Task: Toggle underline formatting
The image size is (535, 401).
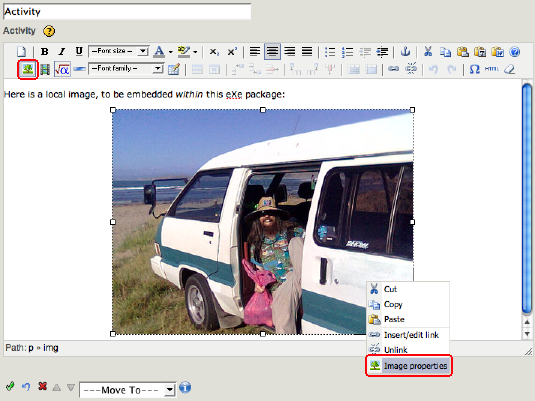Action: coord(79,52)
